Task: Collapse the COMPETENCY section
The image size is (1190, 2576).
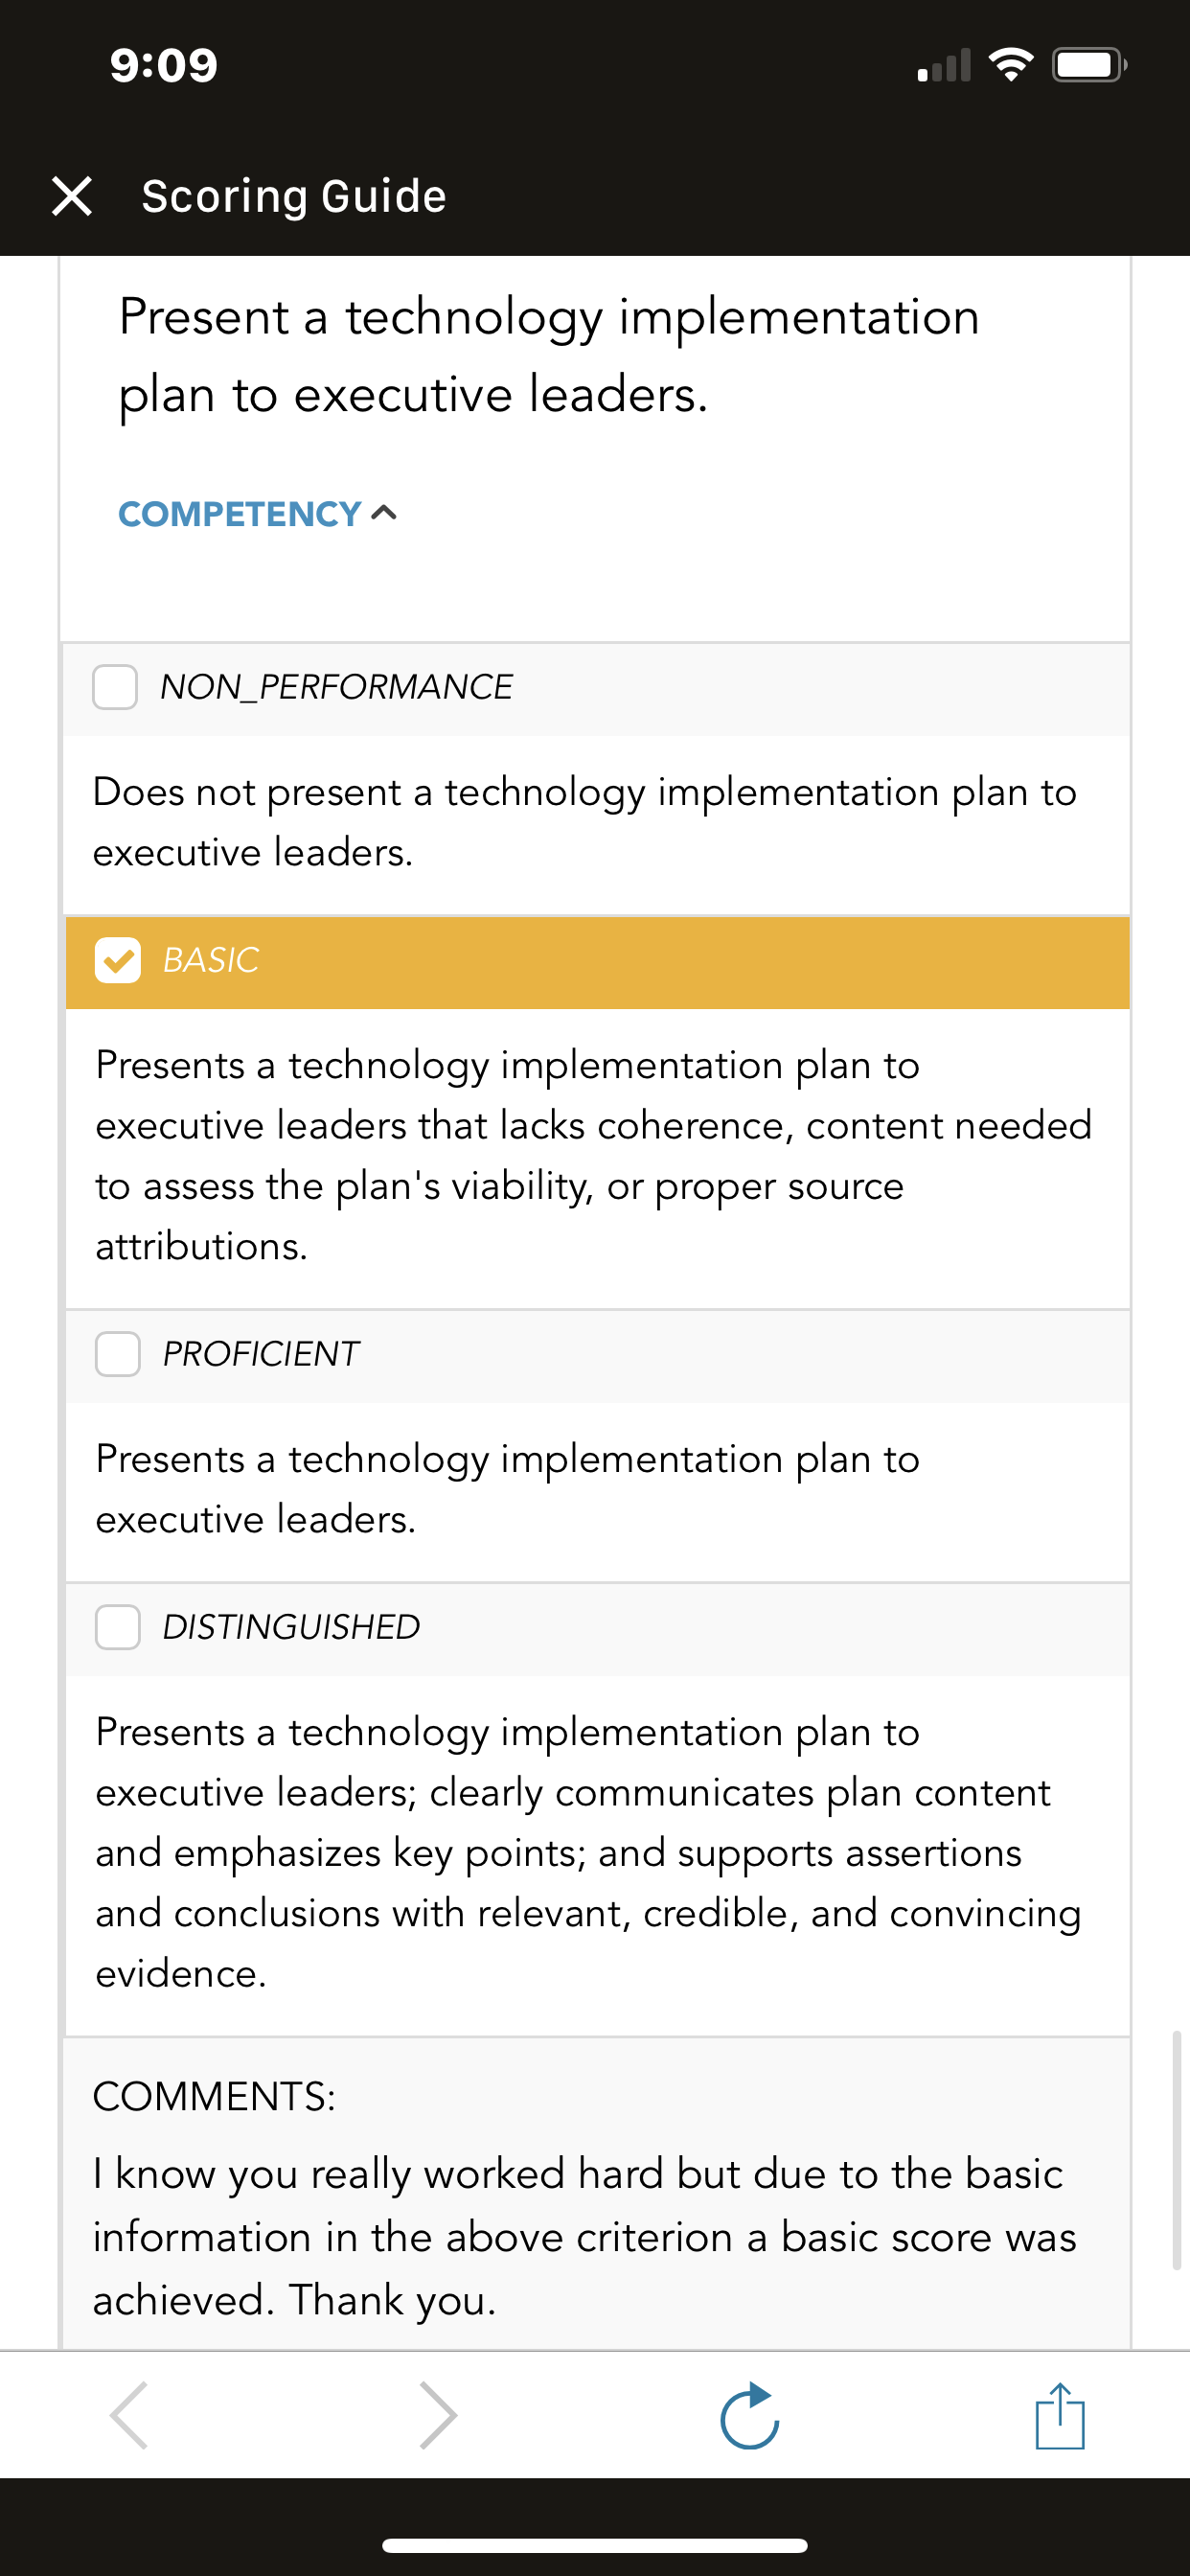Action: point(258,514)
